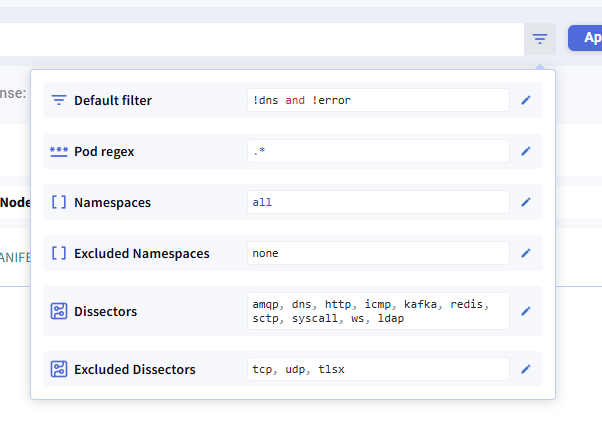Edit Namespaces using its pencil icon
The image size is (602, 423).
[526, 202]
